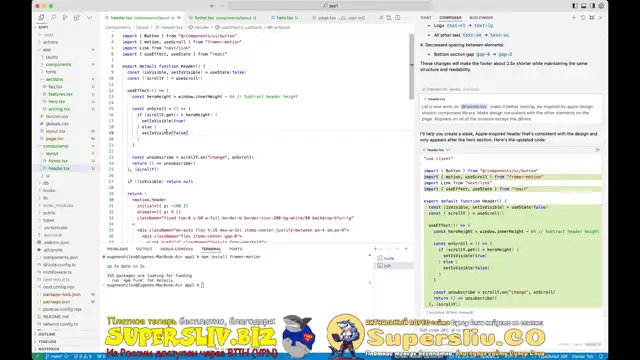
Task: Select the BUG FINDER tab
Action: click(481, 18)
